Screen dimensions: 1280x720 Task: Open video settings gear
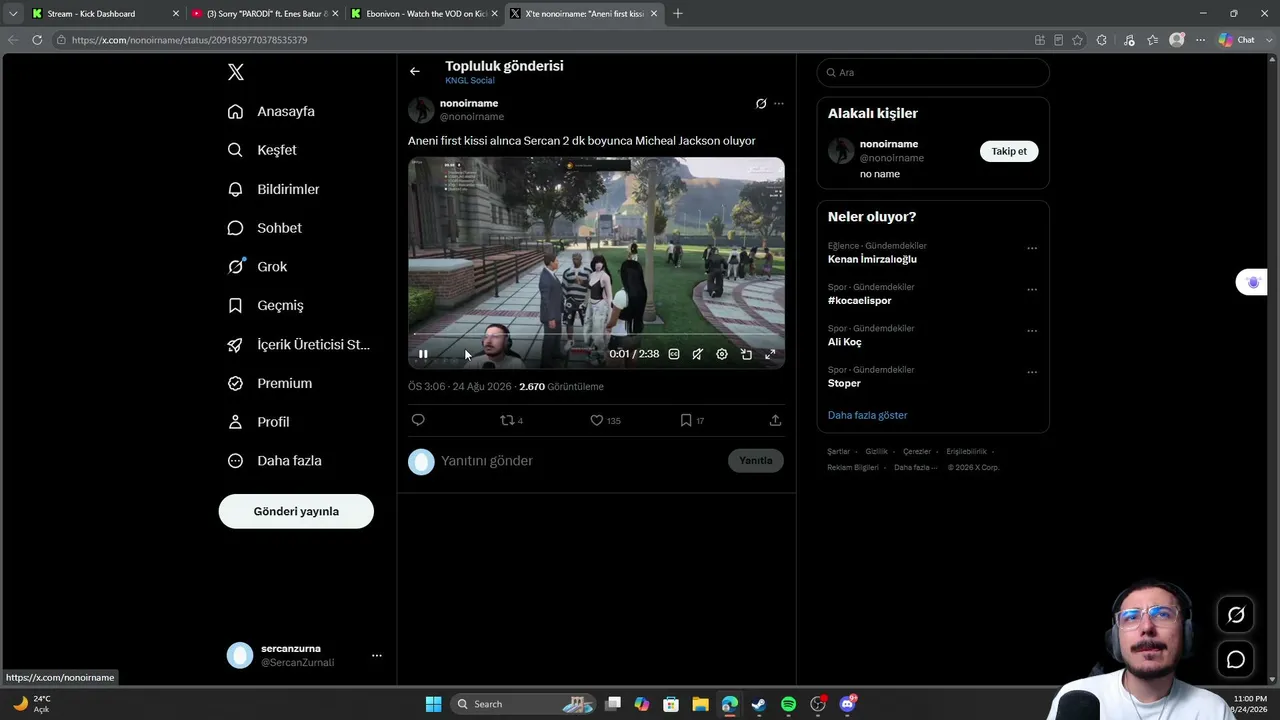(722, 354)
